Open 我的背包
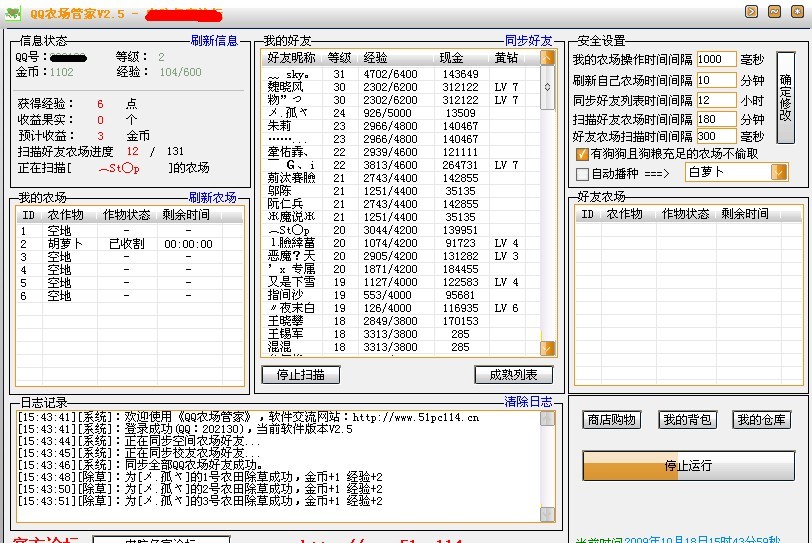Viewport: 812px width, 543px height. (687, 419)
